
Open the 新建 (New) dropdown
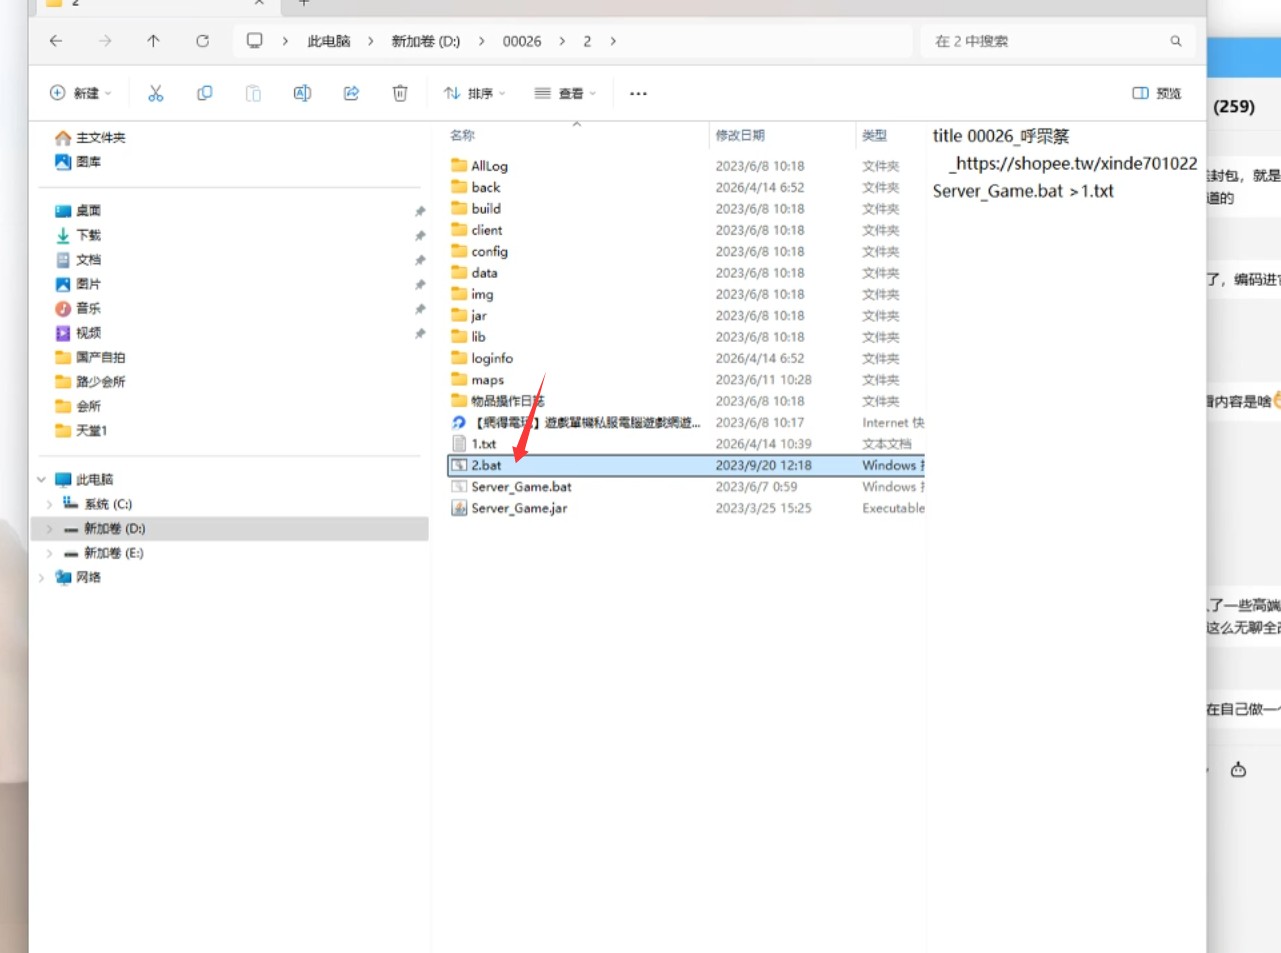[x=80, y=93]
